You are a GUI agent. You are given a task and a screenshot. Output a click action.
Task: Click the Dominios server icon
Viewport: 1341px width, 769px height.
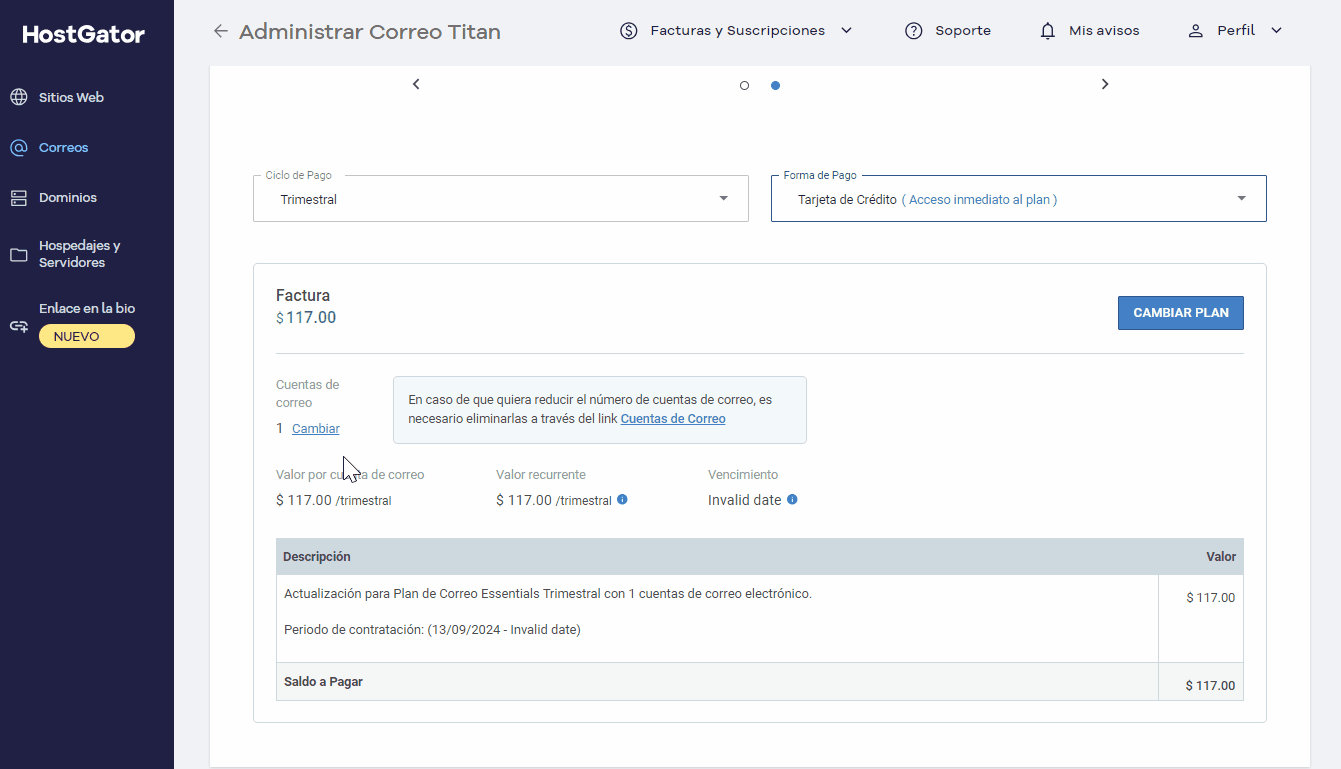point(18,197)
